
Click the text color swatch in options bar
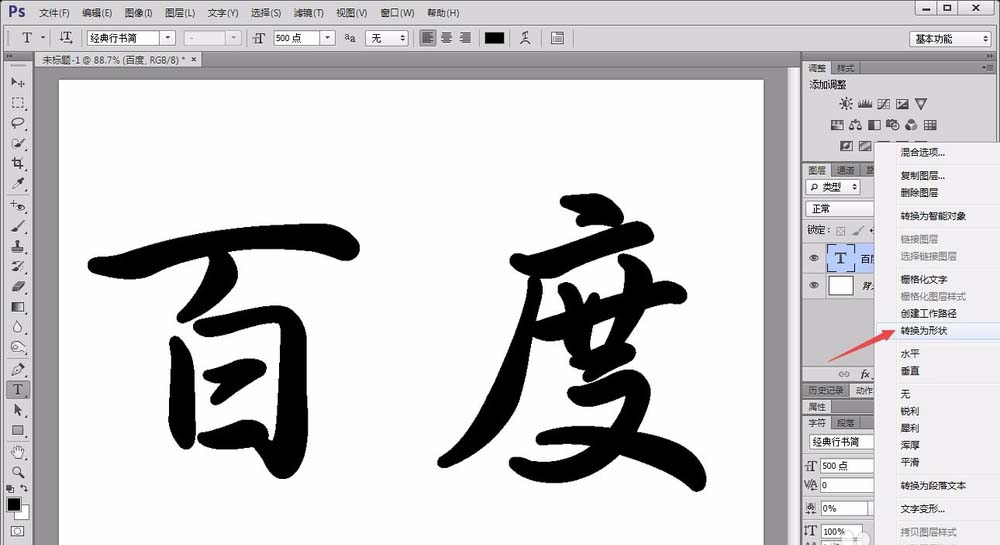pyautogui.click(x=494, y=38)
